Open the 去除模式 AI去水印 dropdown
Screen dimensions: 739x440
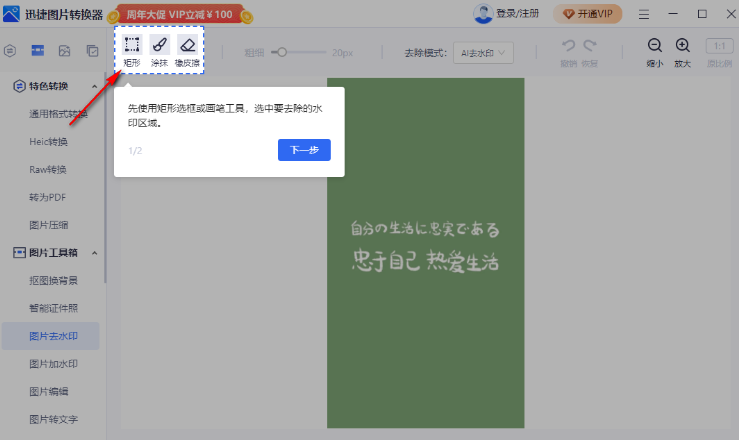pos(484,53)
